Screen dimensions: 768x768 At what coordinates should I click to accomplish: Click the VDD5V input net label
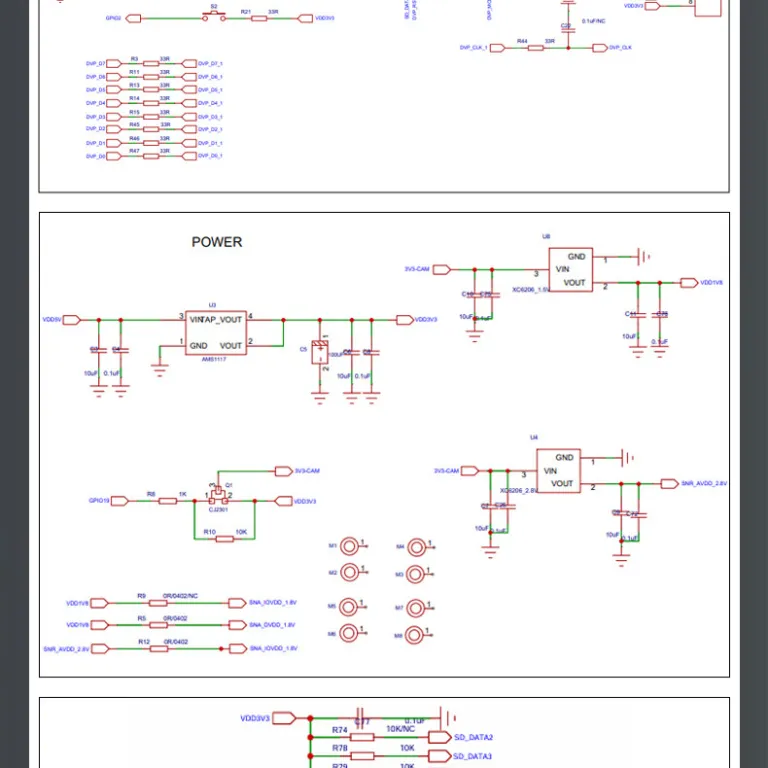[x=52, y=320]
